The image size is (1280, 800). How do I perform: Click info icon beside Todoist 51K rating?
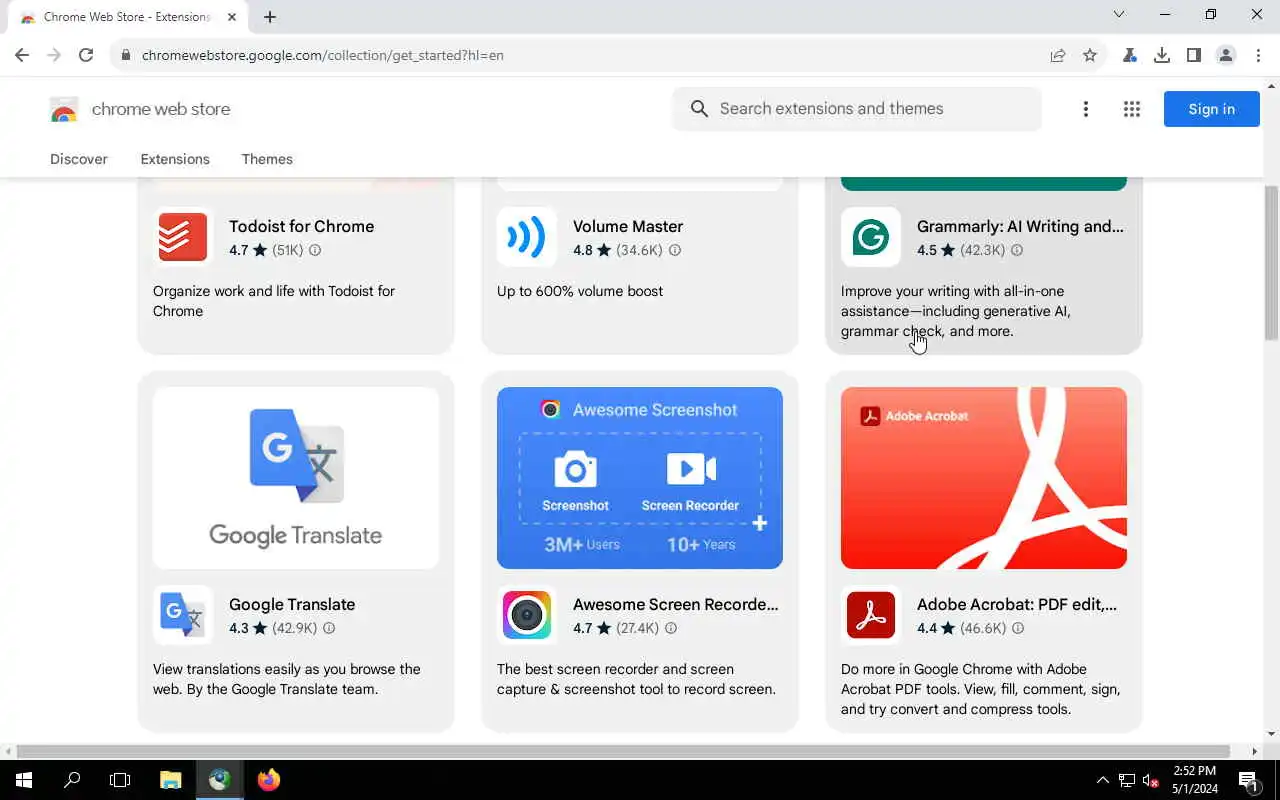pos(315,250)
